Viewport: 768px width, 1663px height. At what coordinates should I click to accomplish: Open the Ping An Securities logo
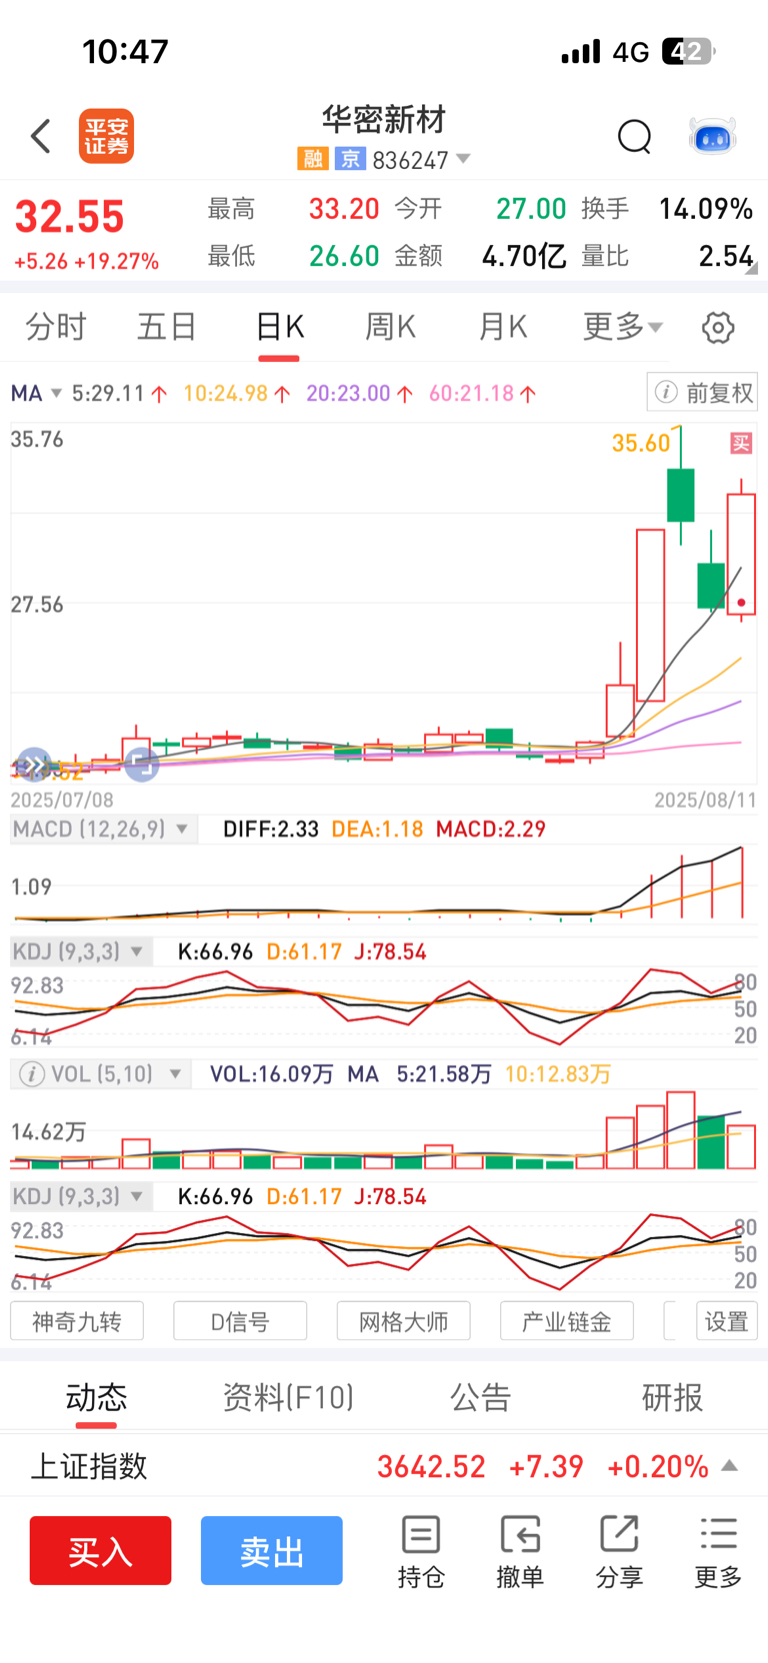106,136
